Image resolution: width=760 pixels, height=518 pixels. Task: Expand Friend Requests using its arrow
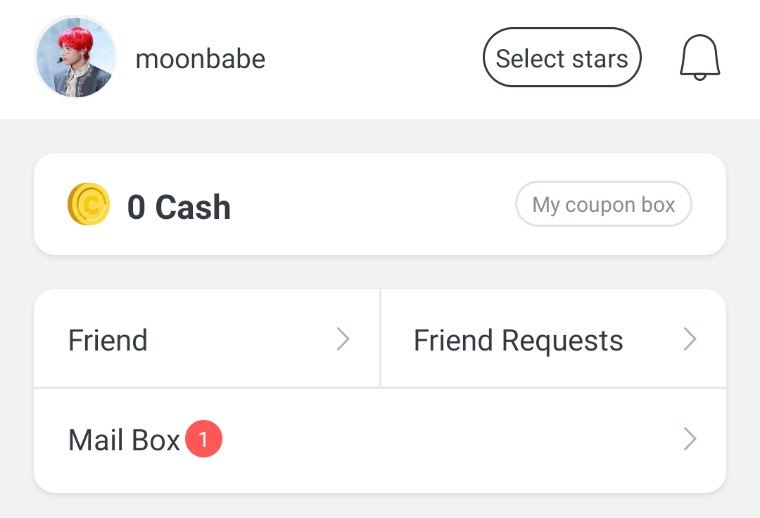click(x=689, y=340)
